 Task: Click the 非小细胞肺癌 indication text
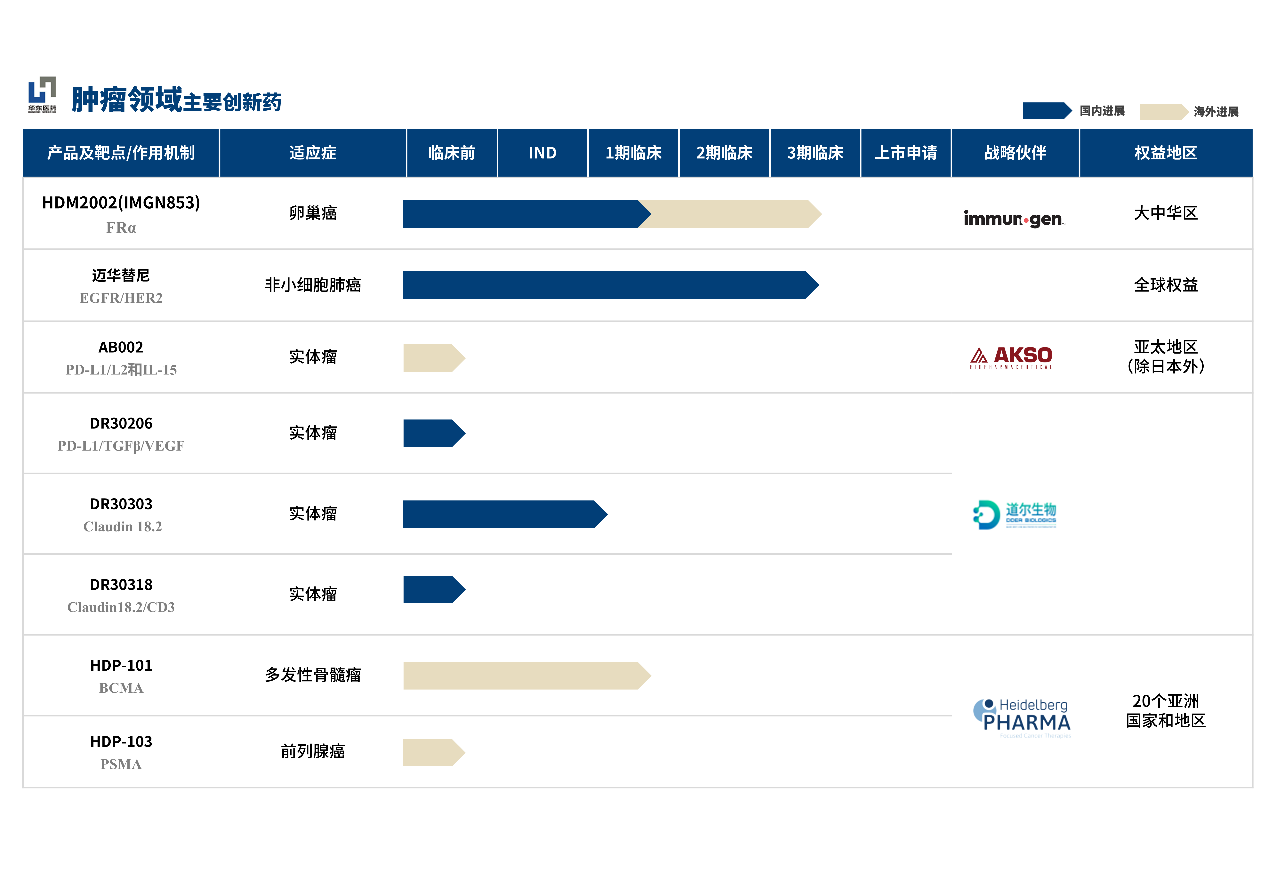312,285
